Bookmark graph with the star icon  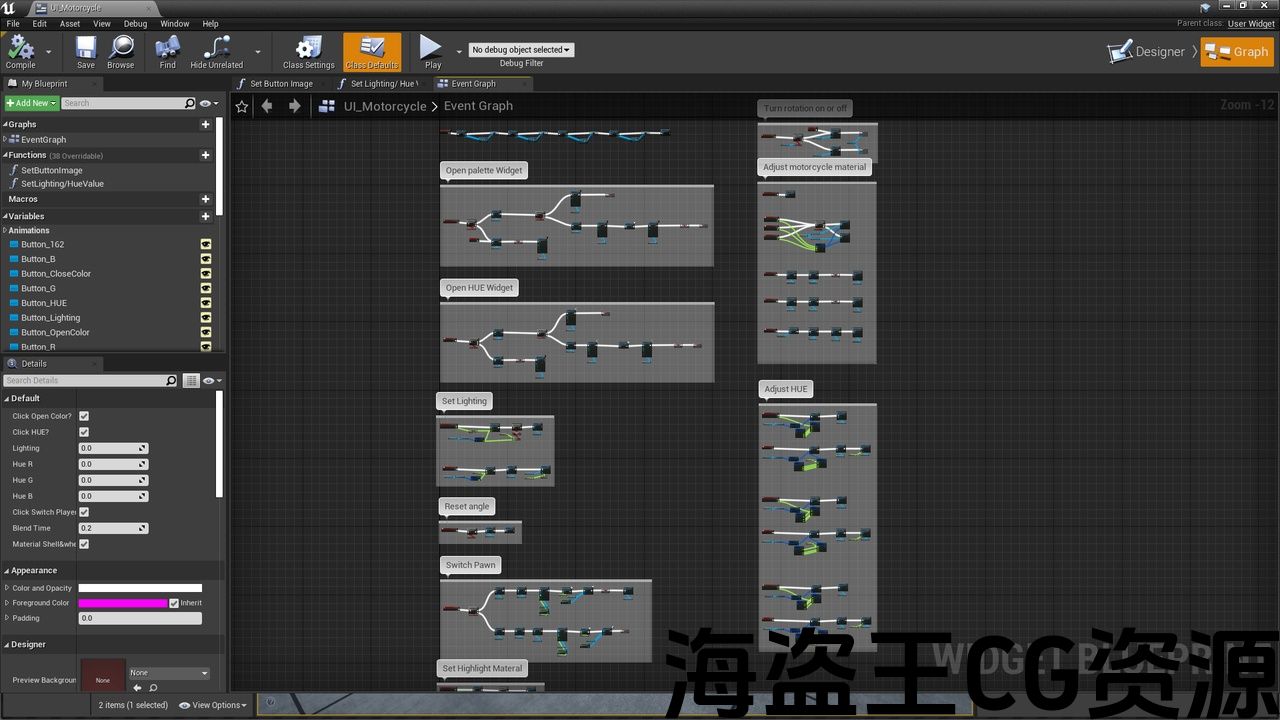pyautogui.click(x=241, y=106)
